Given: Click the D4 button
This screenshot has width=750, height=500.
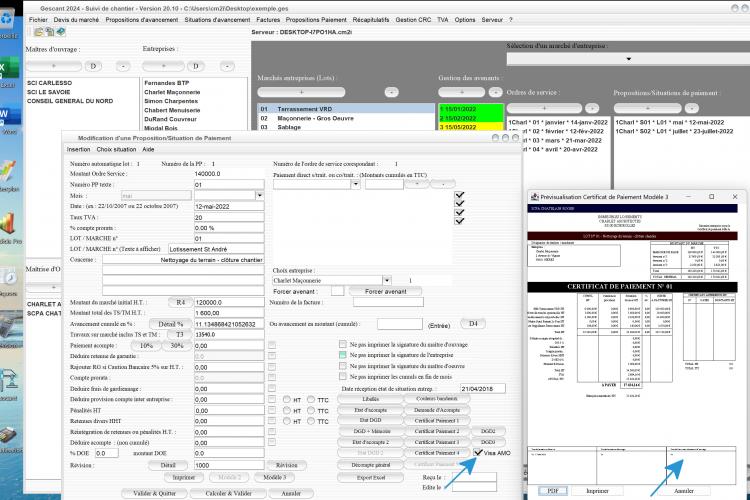Looking at the screenshot, I should 473,323.
